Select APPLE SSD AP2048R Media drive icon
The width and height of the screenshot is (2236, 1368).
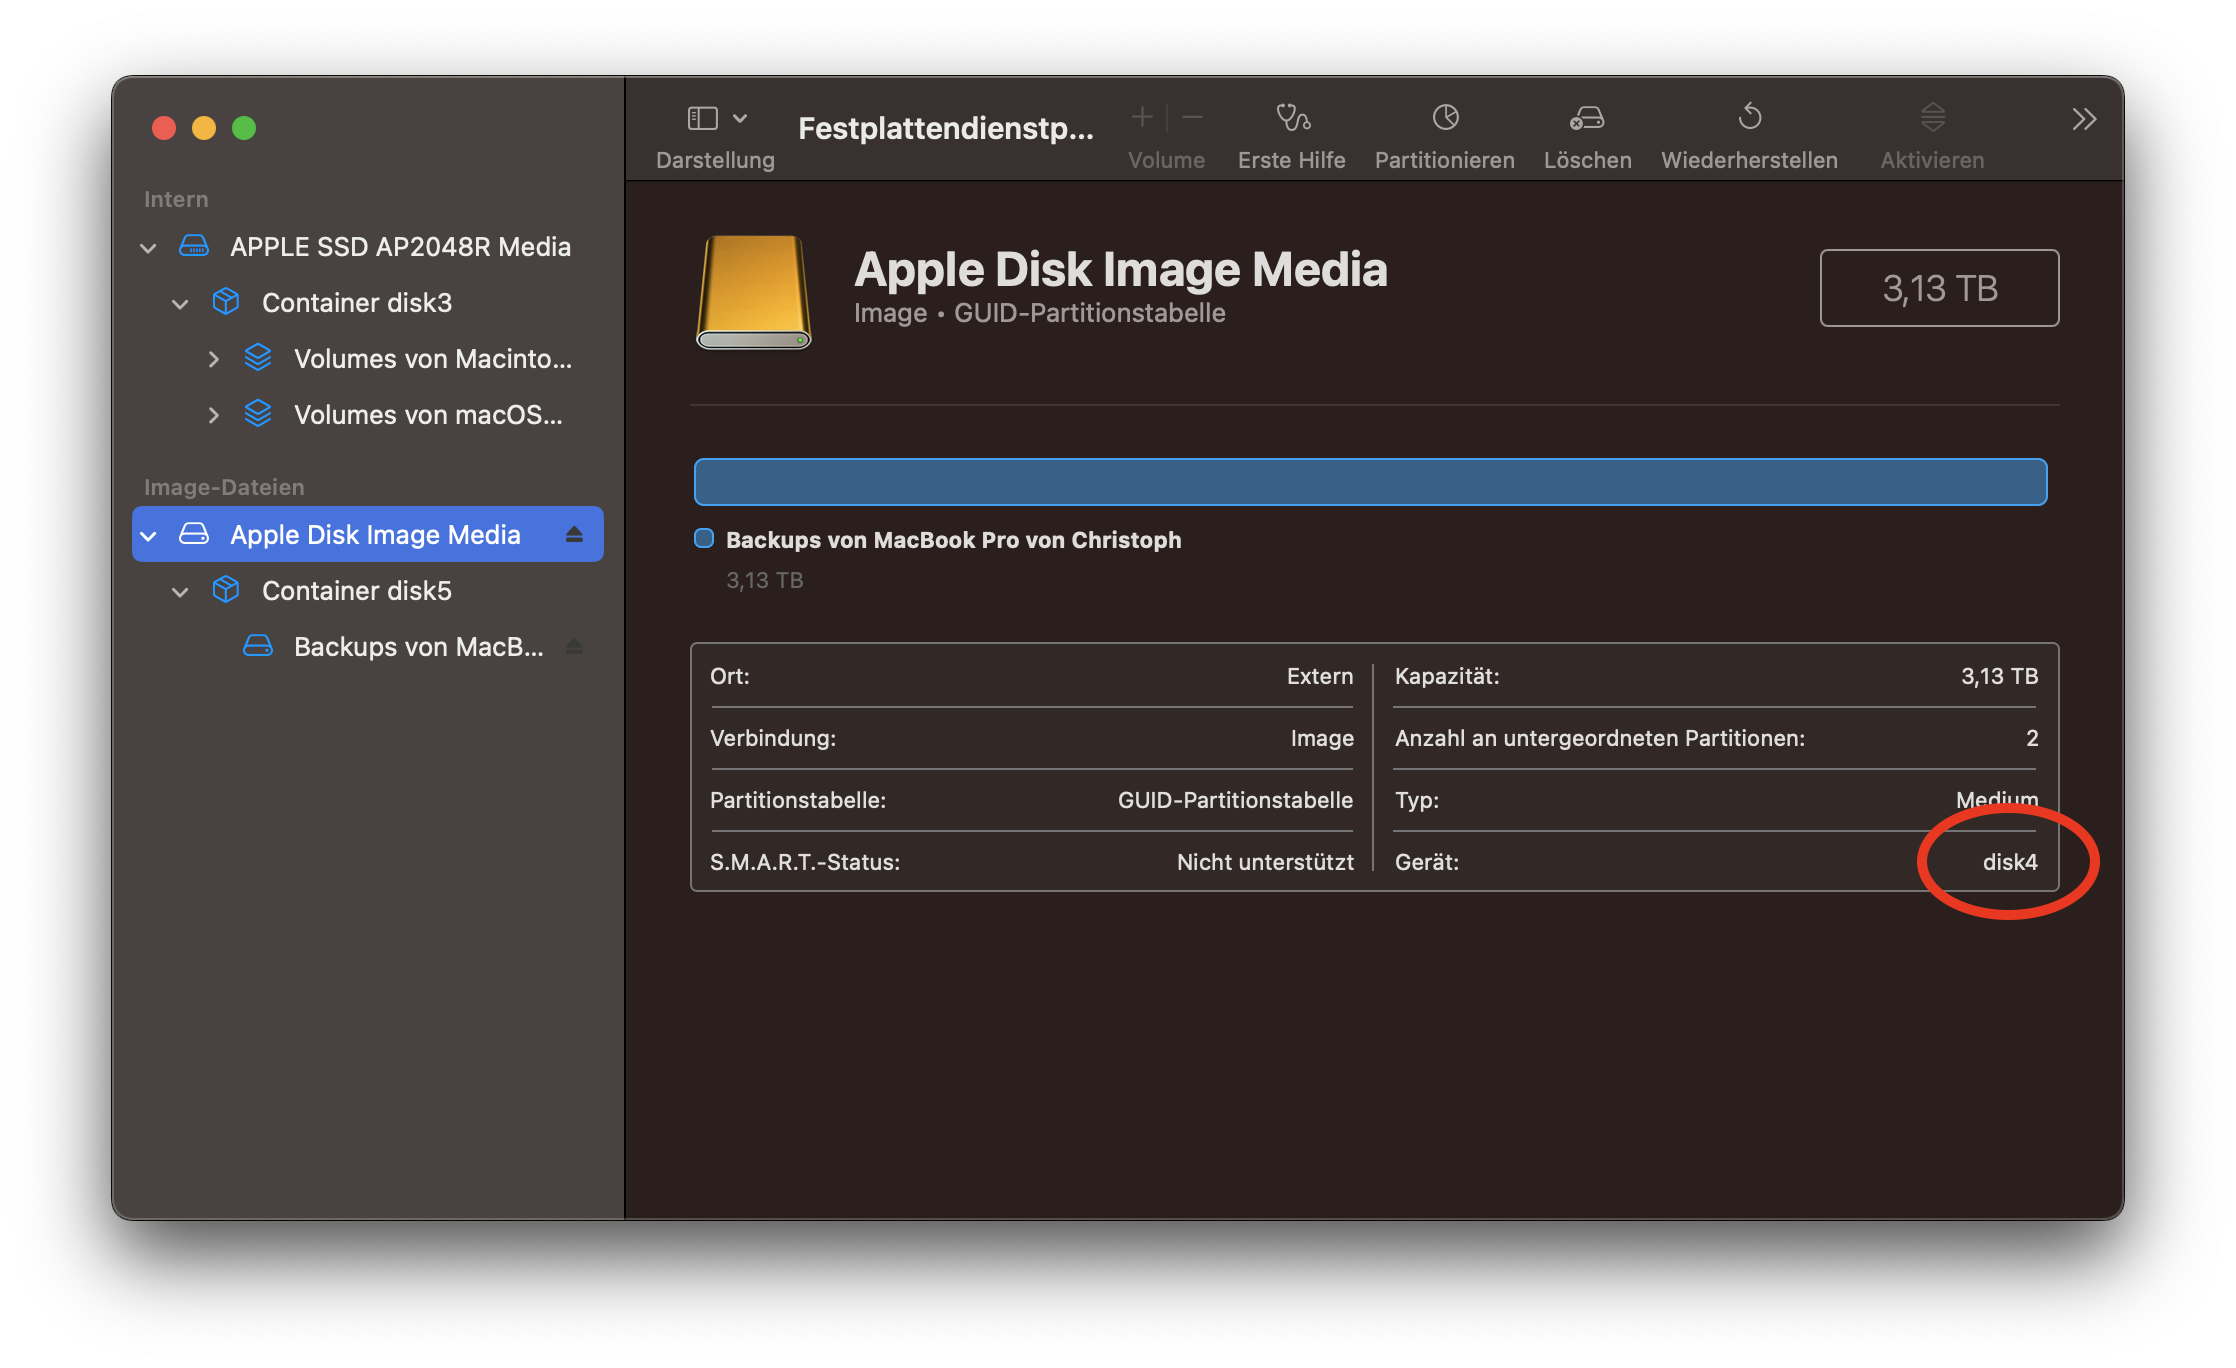click(x=194, y=246)
